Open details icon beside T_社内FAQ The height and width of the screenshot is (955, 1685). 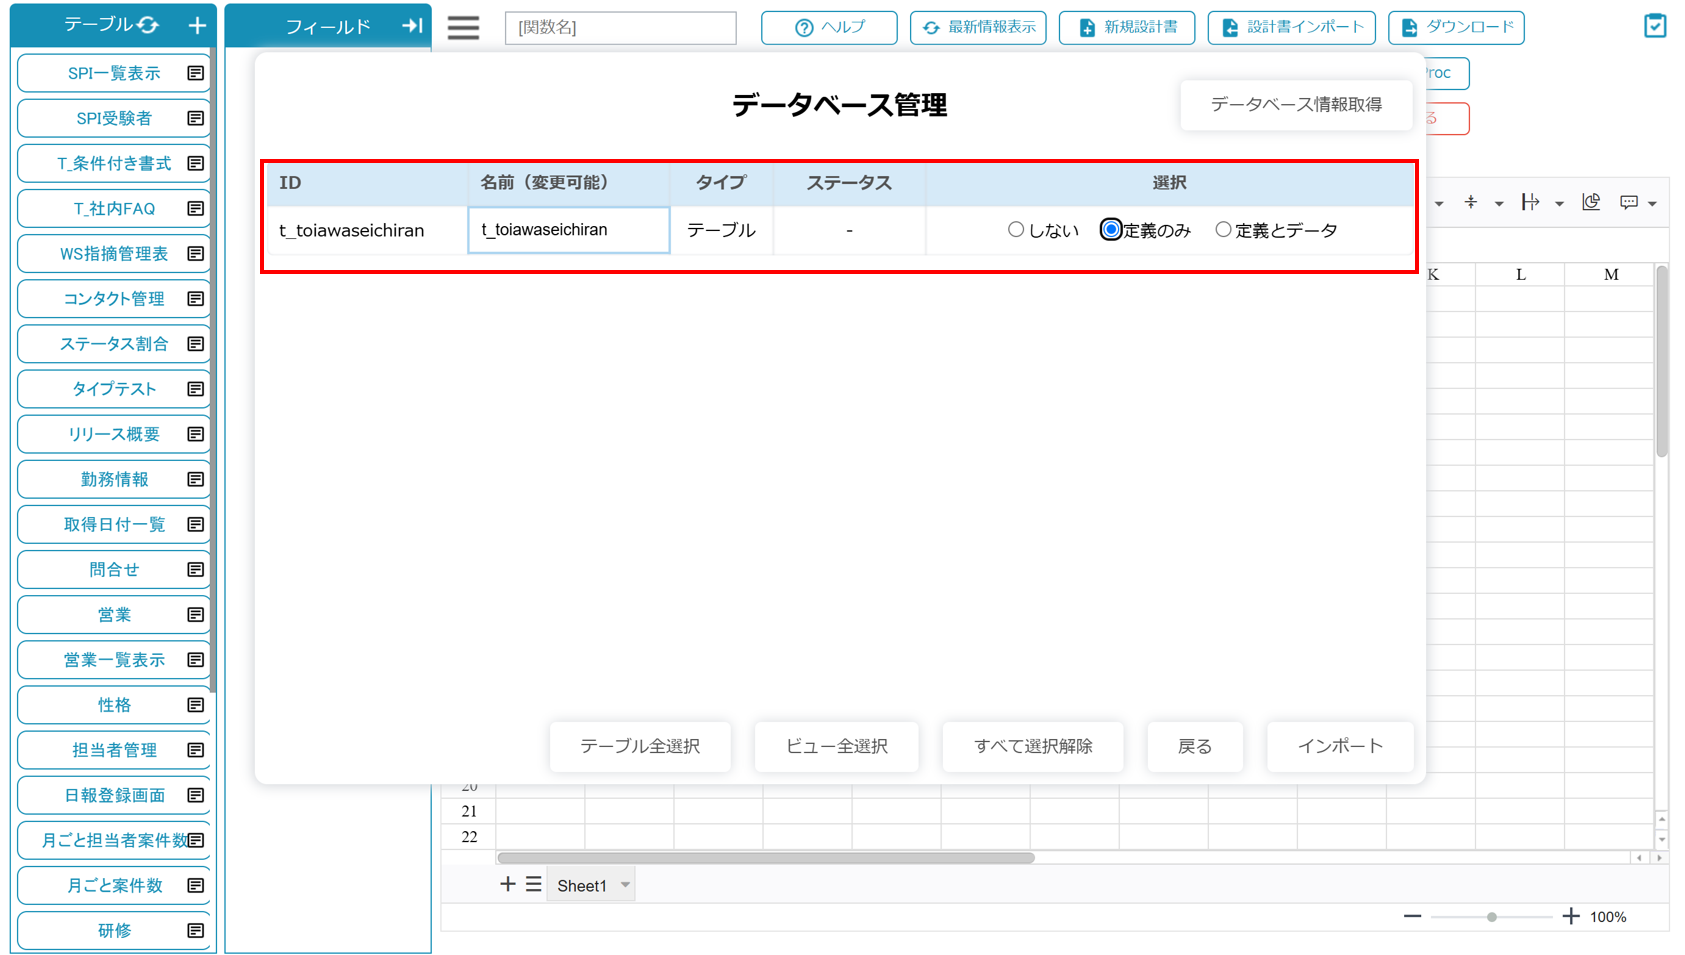(196, 208)
